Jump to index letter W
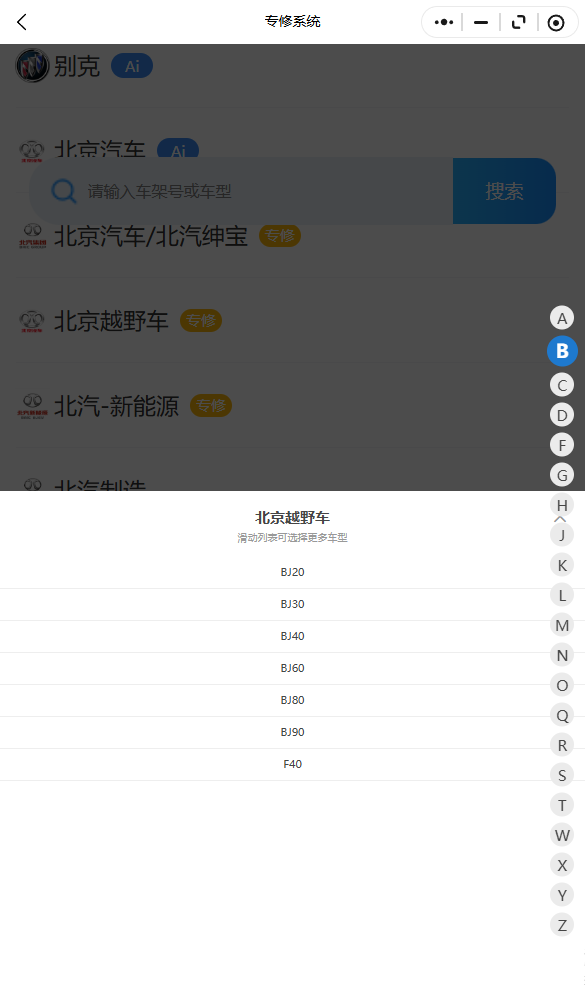Screen dimensions: 585x990 tap(562, 835)
